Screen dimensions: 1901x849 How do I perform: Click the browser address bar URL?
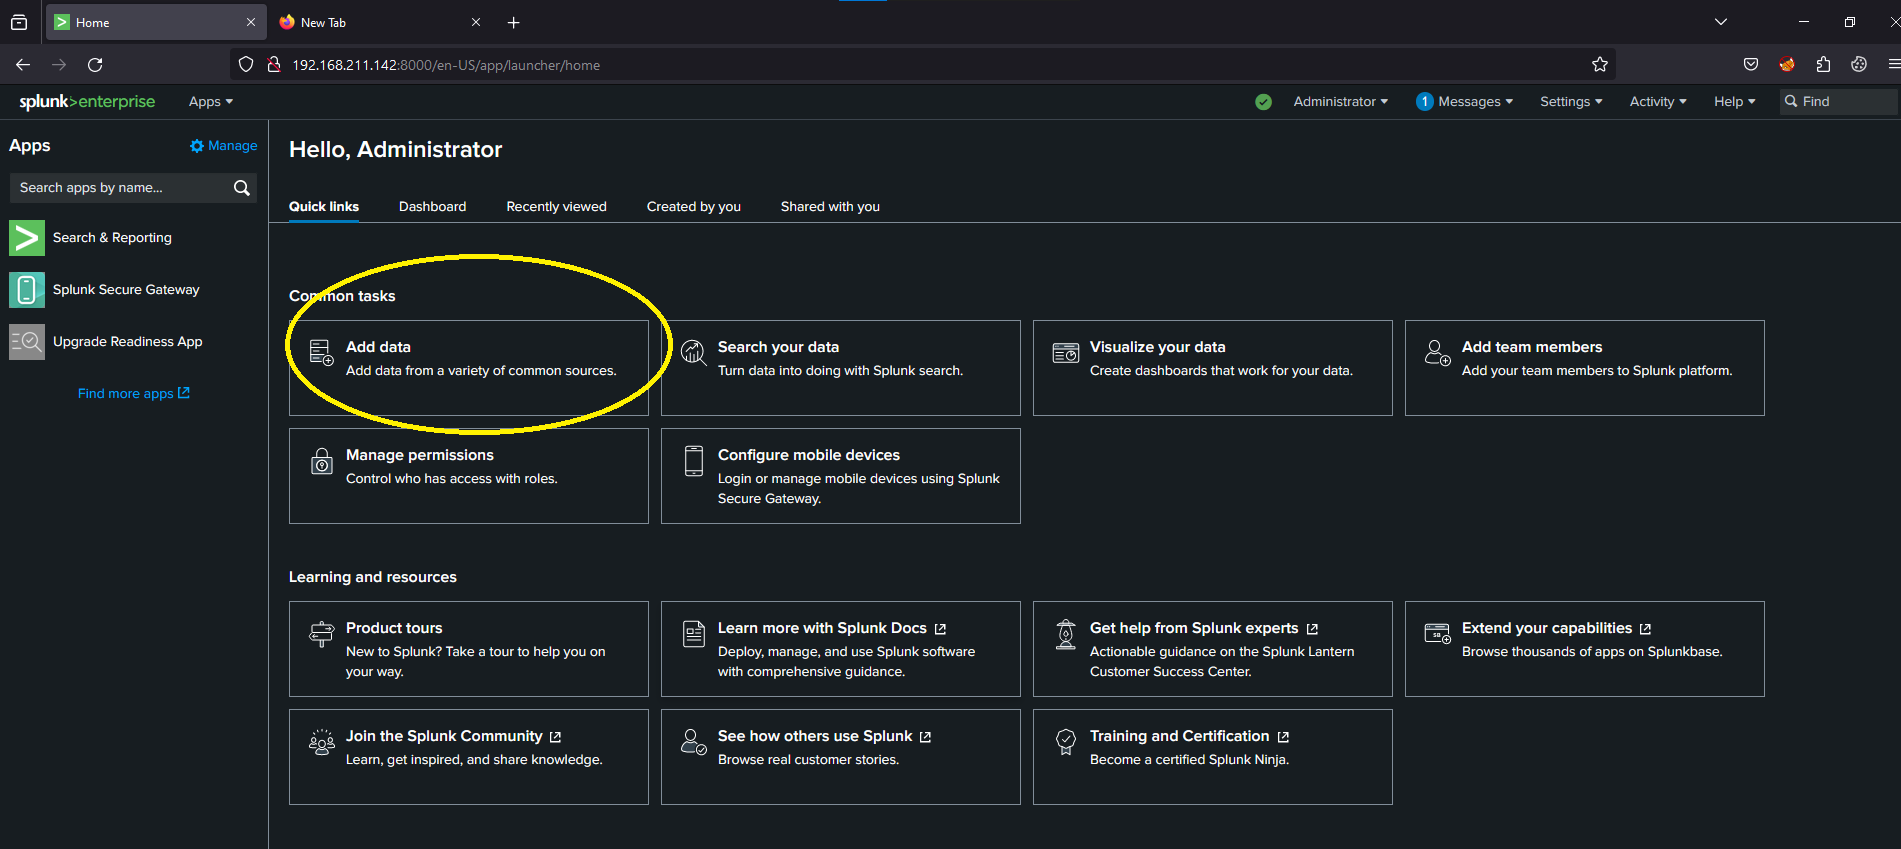446,65
